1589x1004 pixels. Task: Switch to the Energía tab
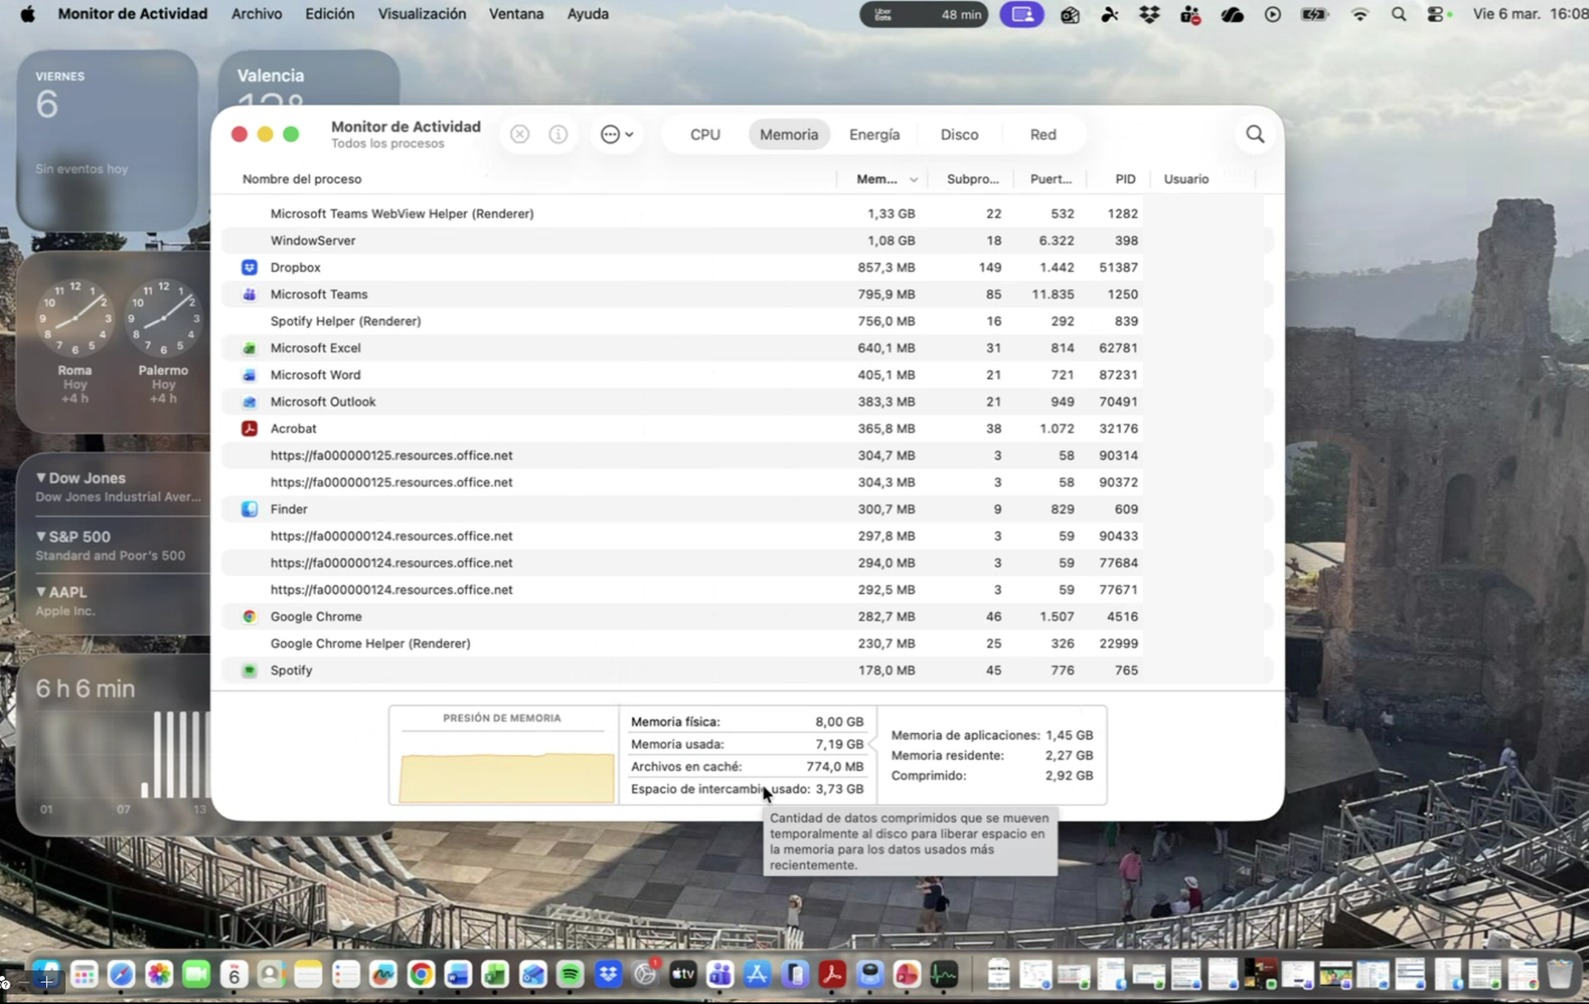(874, 134)
